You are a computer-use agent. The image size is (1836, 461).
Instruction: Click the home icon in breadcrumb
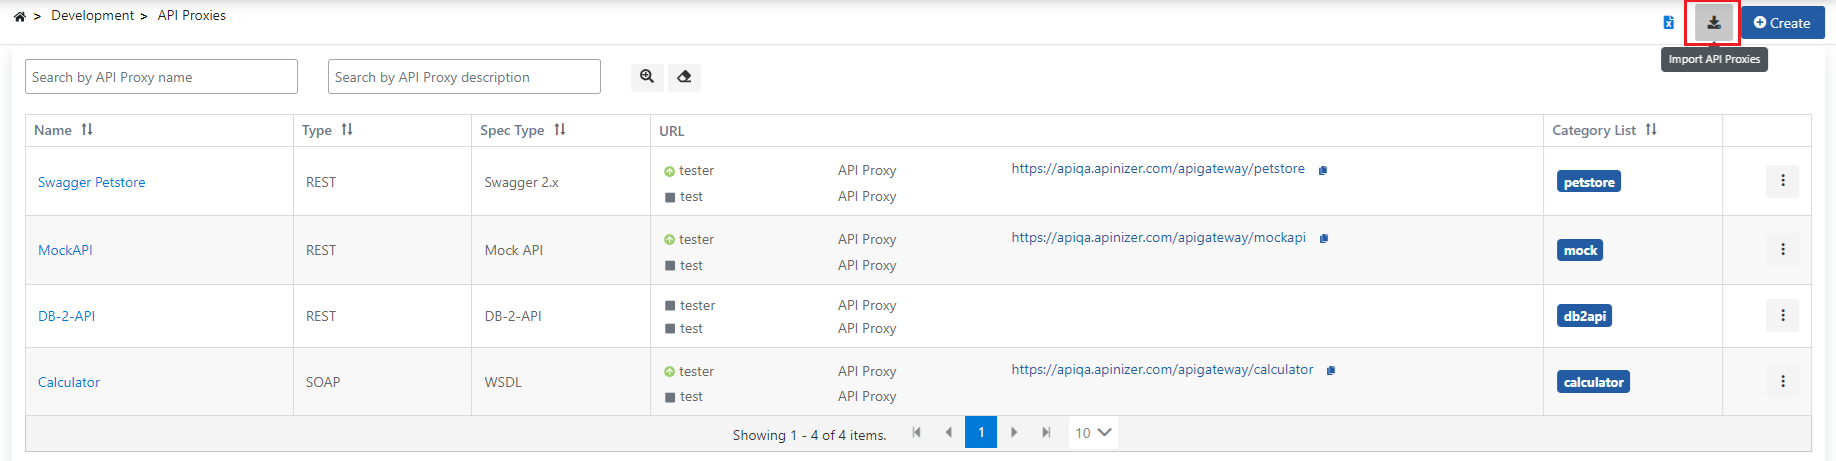click(19, 16)
